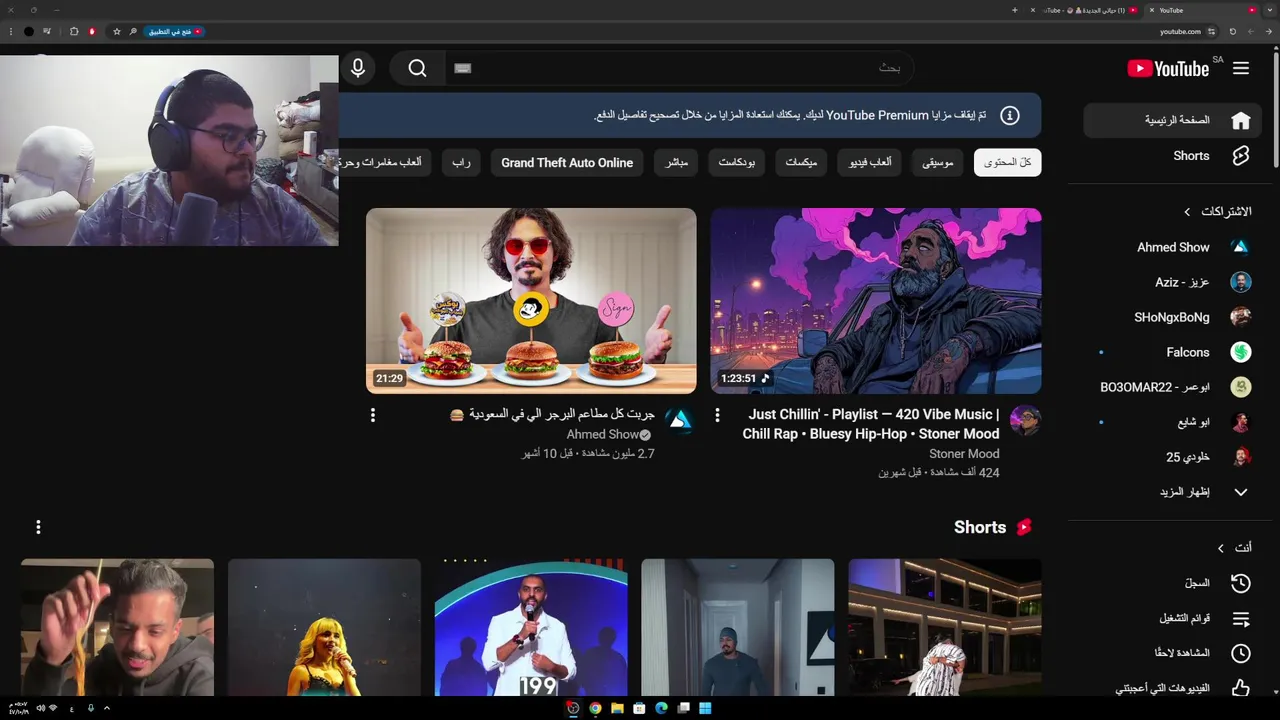
Task: Open the YouTube hamburger guide menu
Action: pyautogui.click(x=1241, y=68)
